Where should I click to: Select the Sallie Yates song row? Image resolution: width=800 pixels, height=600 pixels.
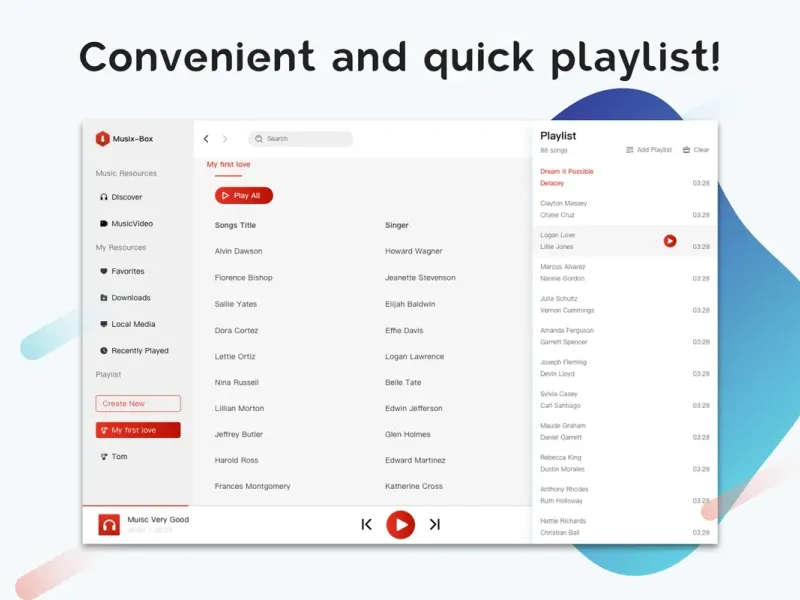click(363, 304)
